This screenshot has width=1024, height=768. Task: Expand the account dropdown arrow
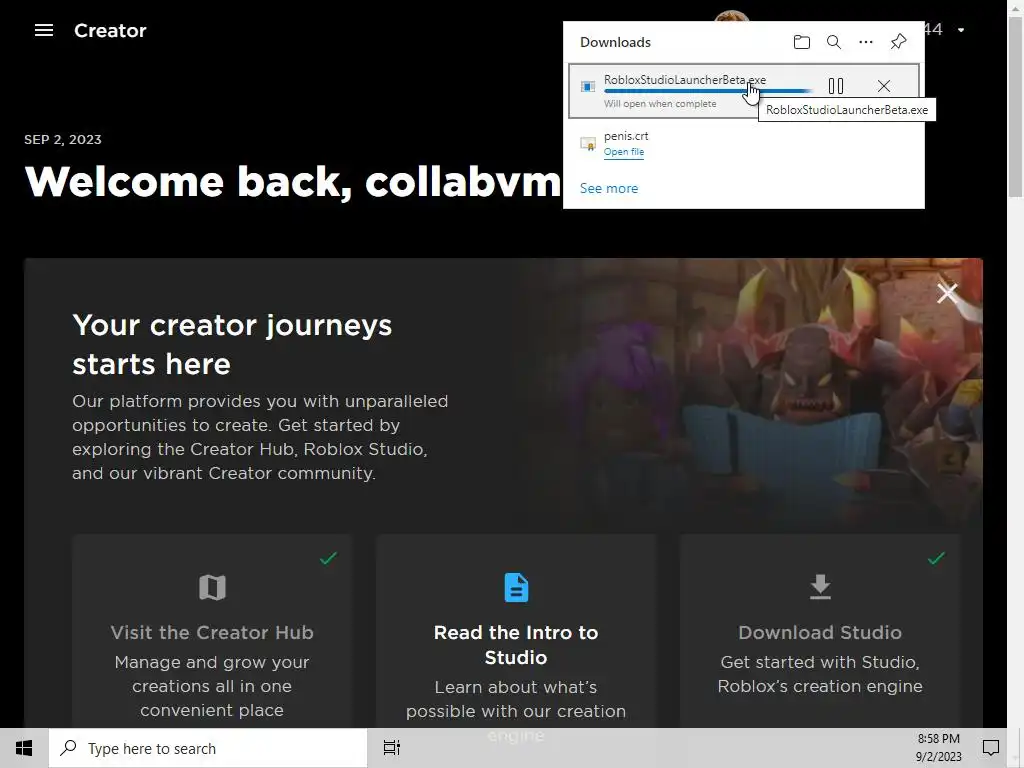961,30
